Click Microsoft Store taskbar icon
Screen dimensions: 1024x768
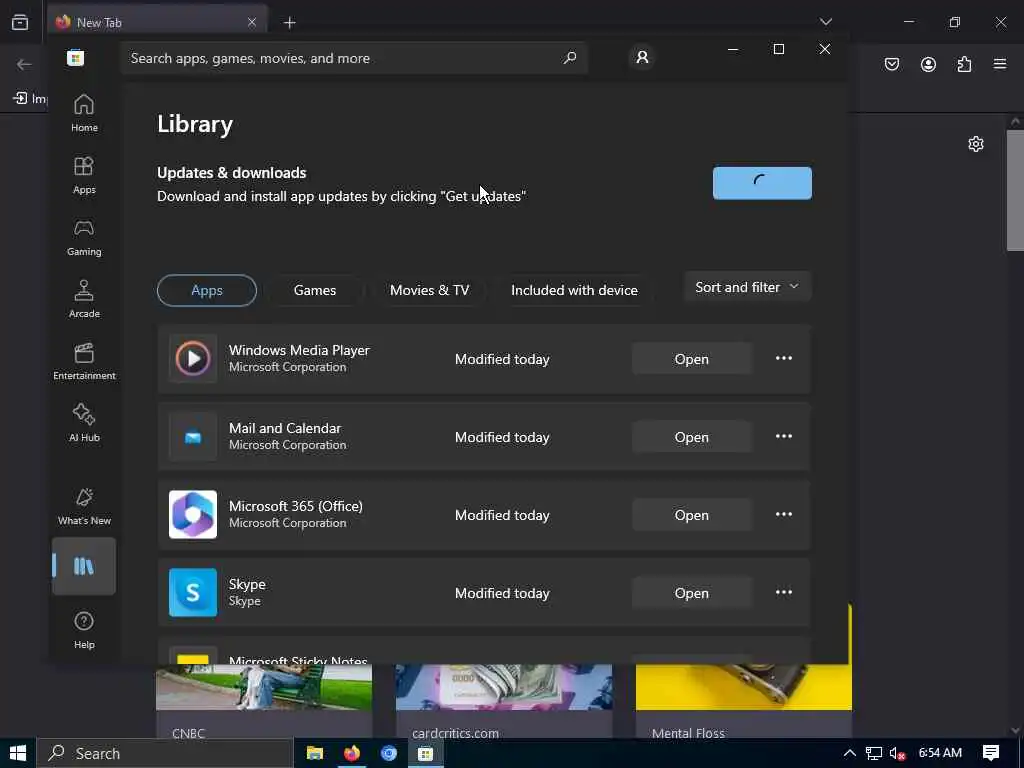pos(426,753)
